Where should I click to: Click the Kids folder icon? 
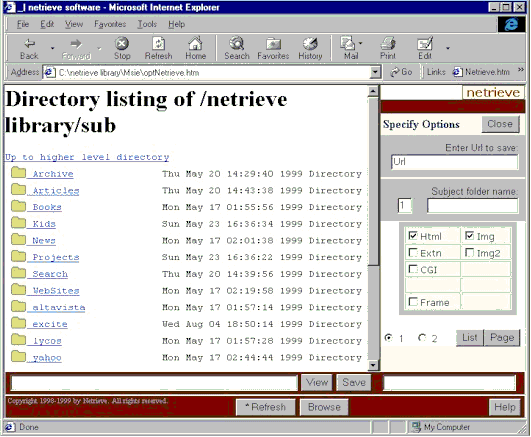pos(18,223)
